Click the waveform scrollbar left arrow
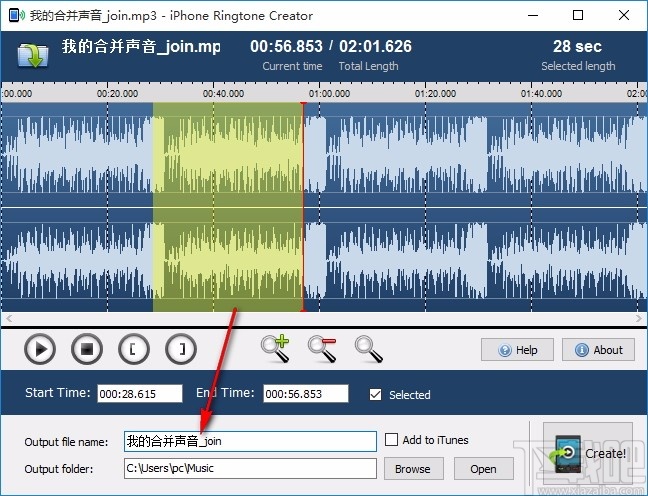Viewport: 648px width, 496px height. pos(9,318)
